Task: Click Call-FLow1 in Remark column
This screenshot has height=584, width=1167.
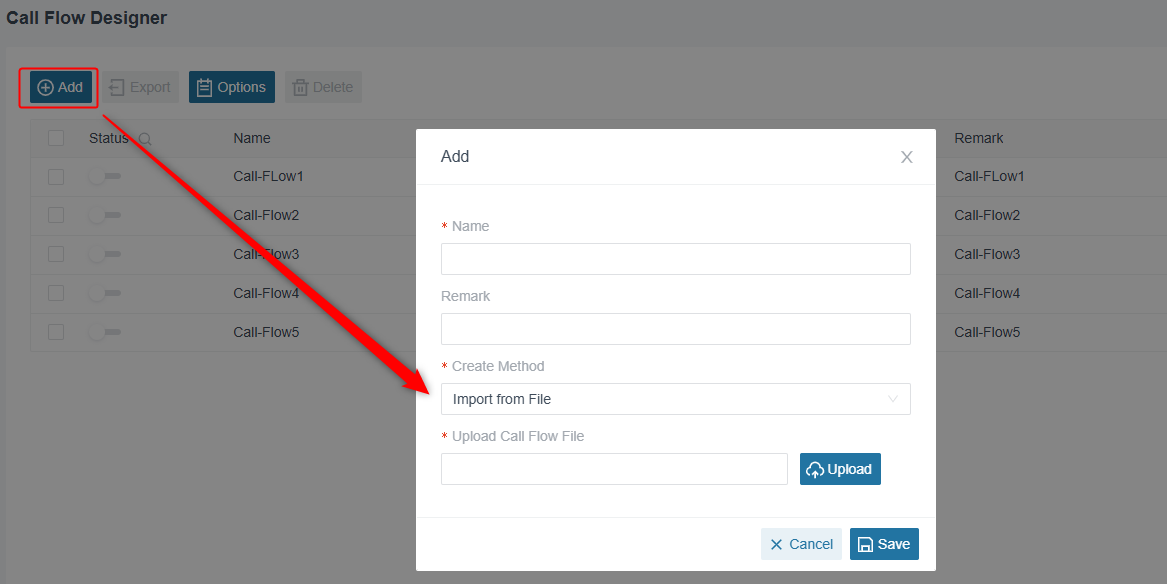Action: tap(989, 176)
